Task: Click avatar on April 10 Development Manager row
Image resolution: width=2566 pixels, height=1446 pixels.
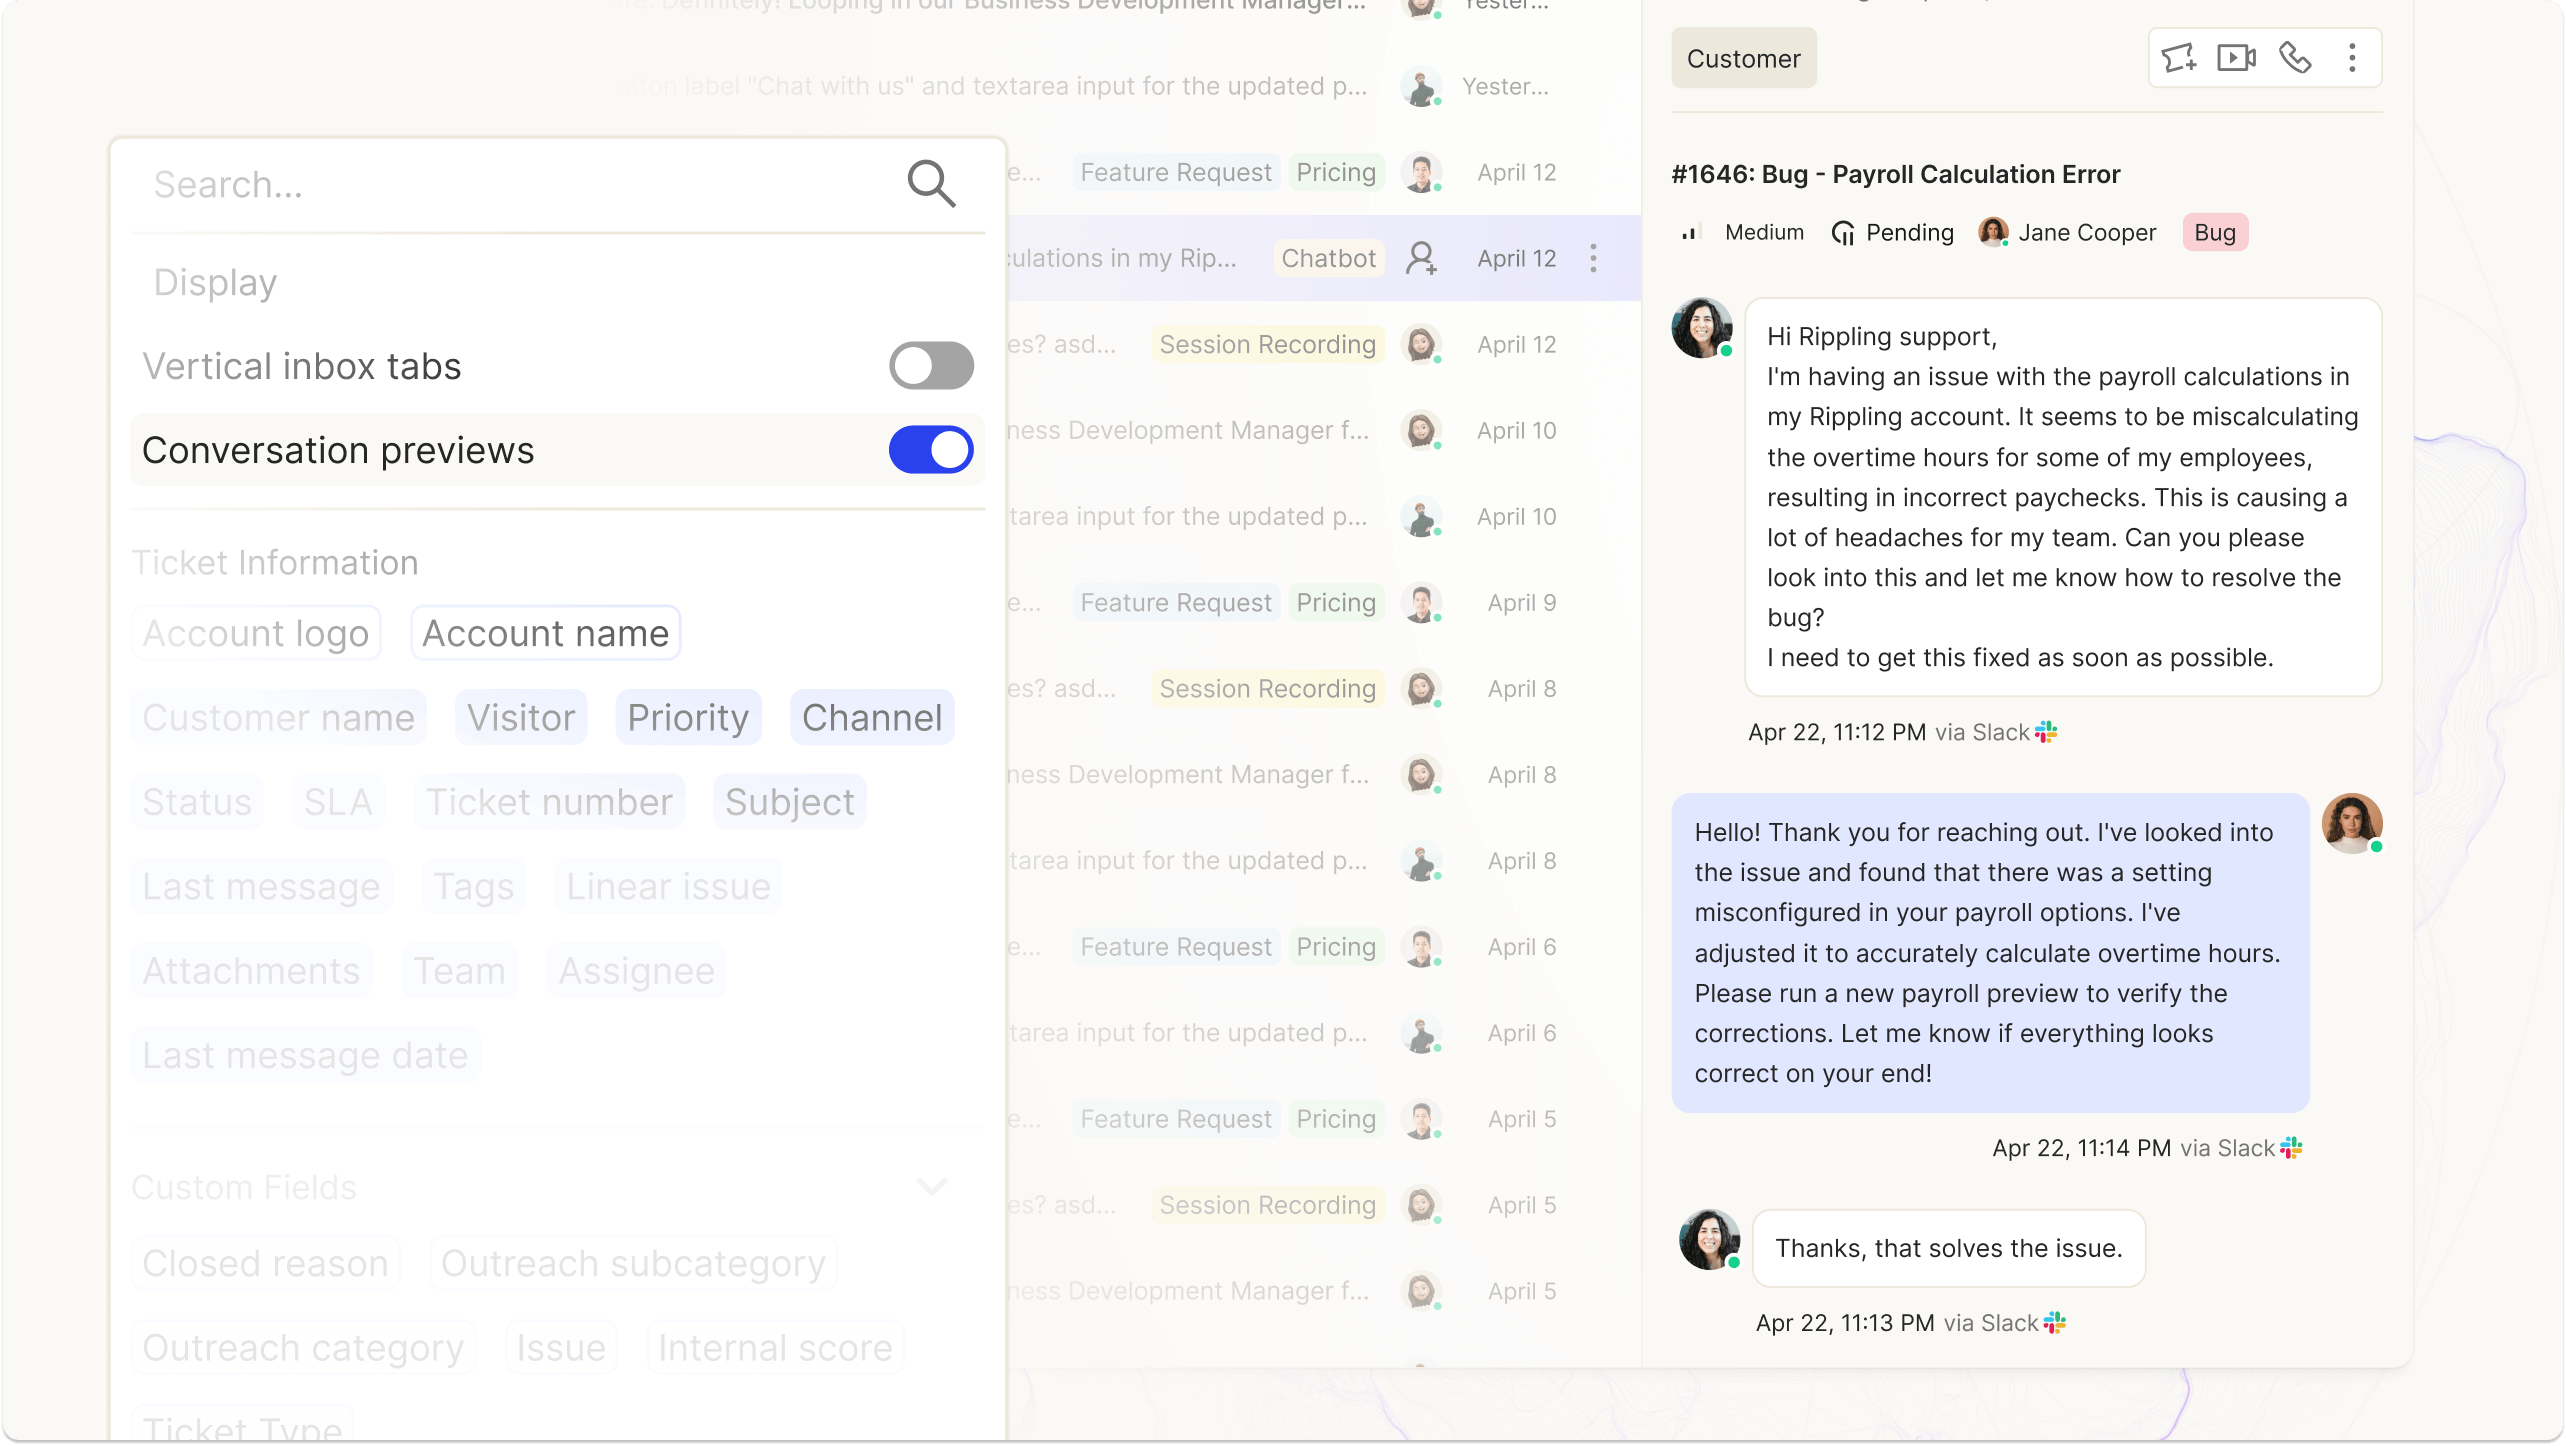Action: coord(1421,430)
